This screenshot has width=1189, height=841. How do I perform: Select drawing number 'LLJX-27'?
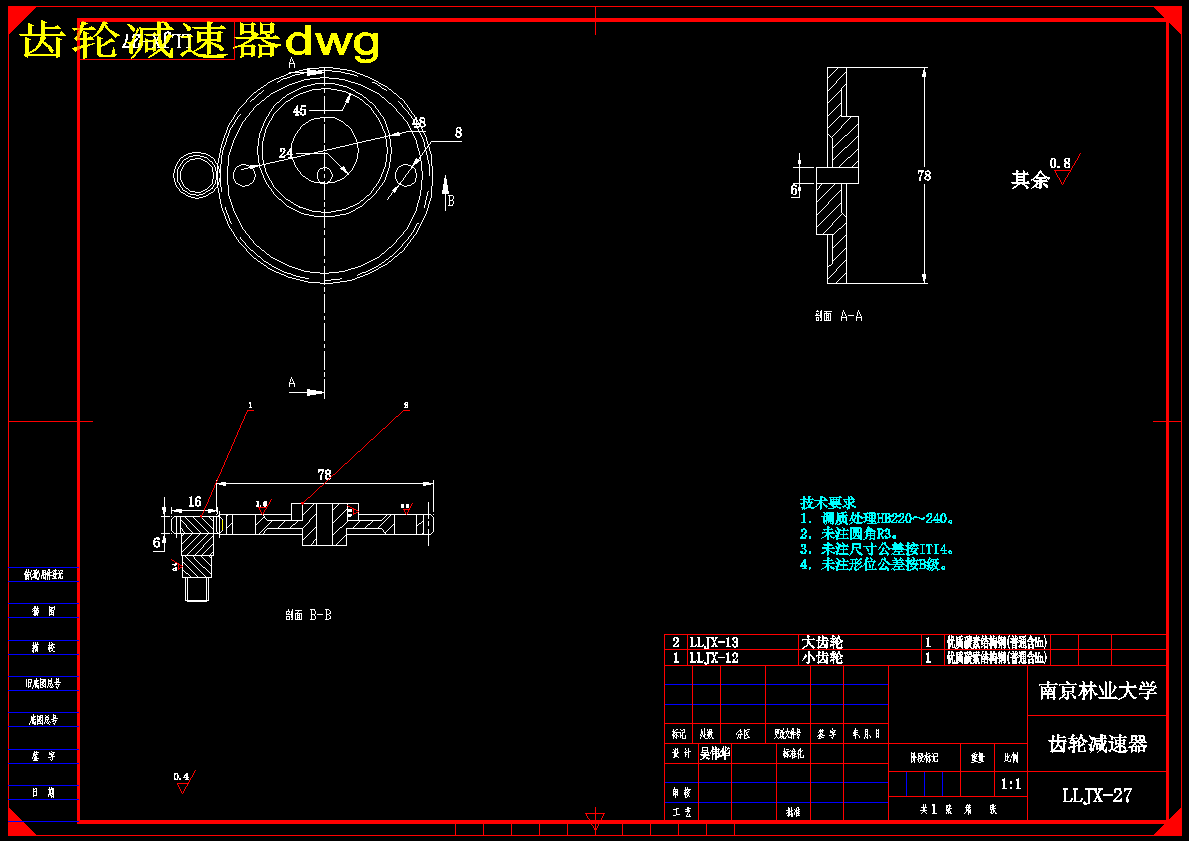[x=1097, y=795]
